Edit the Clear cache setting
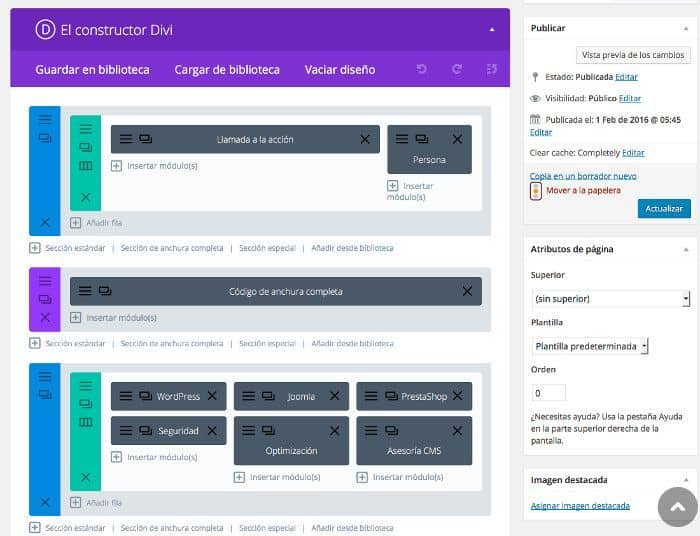700x536 pixels. point(633,153)
